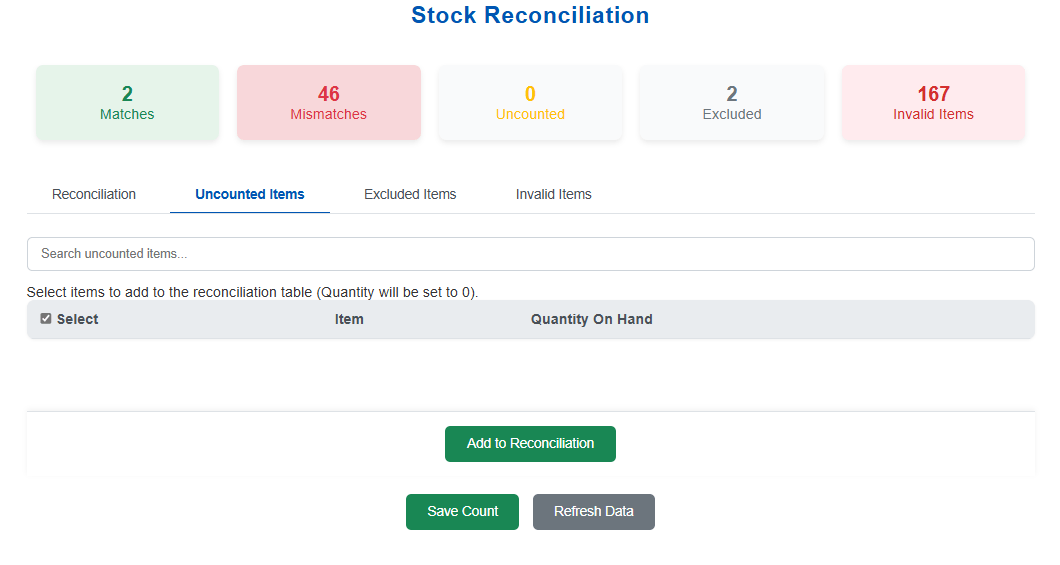1060x565 pixels.
Task: Click the red Mismatches summary card
Action: point(328,103)
